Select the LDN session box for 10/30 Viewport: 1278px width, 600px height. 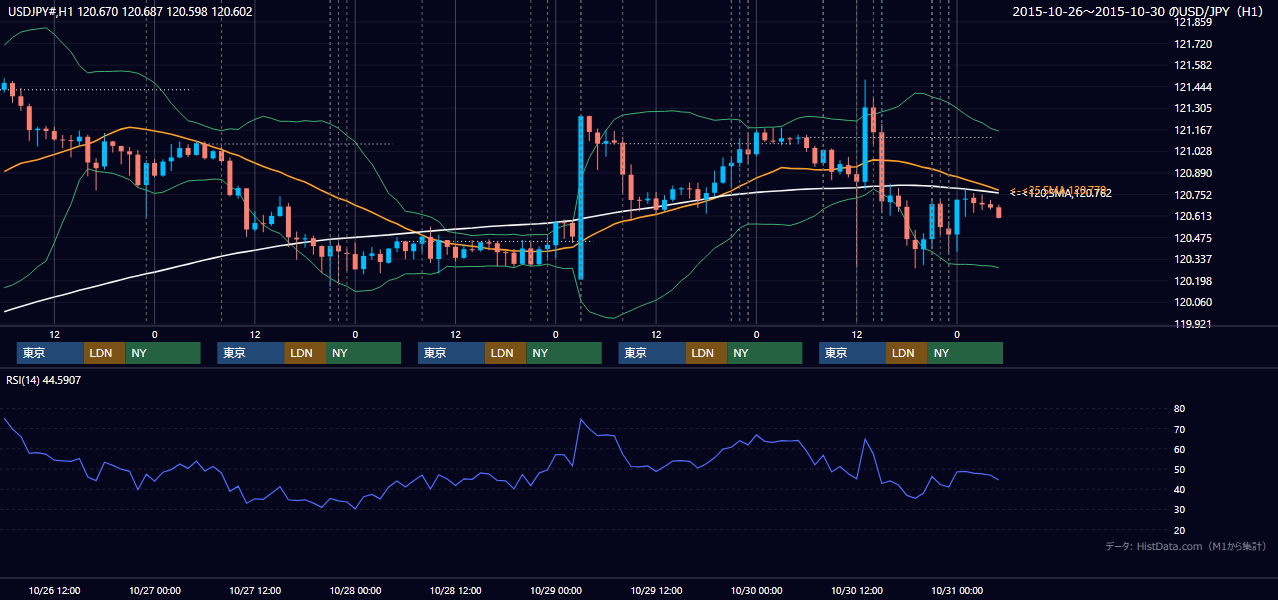906,353
